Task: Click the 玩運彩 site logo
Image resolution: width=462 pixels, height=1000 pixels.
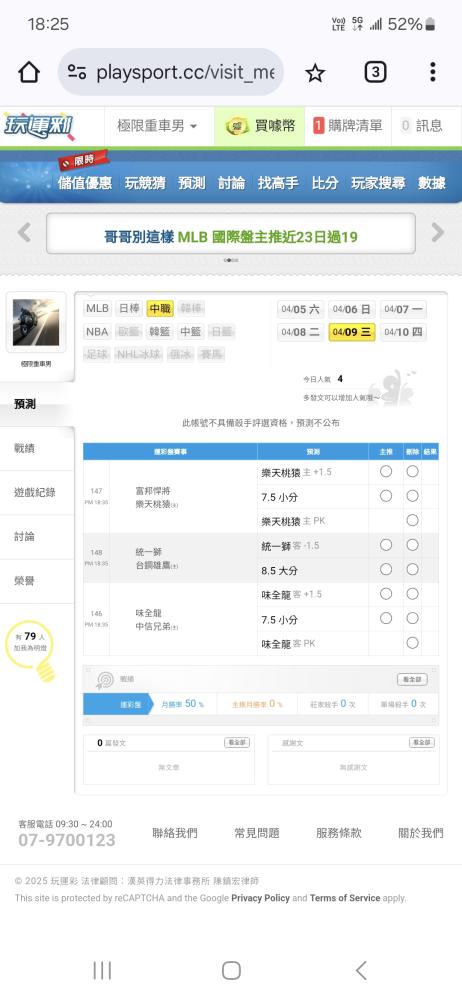Action: pos(38,126)
